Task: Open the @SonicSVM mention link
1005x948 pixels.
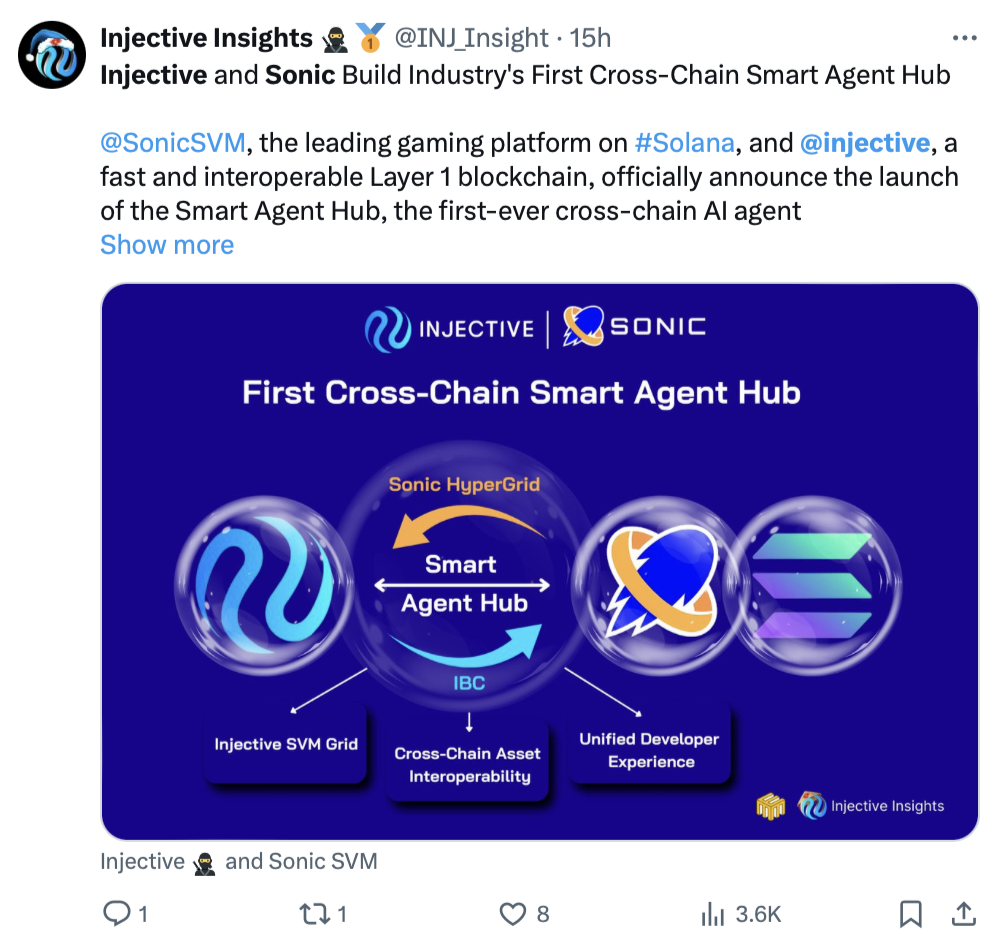Action: click(x=173, y=143)
